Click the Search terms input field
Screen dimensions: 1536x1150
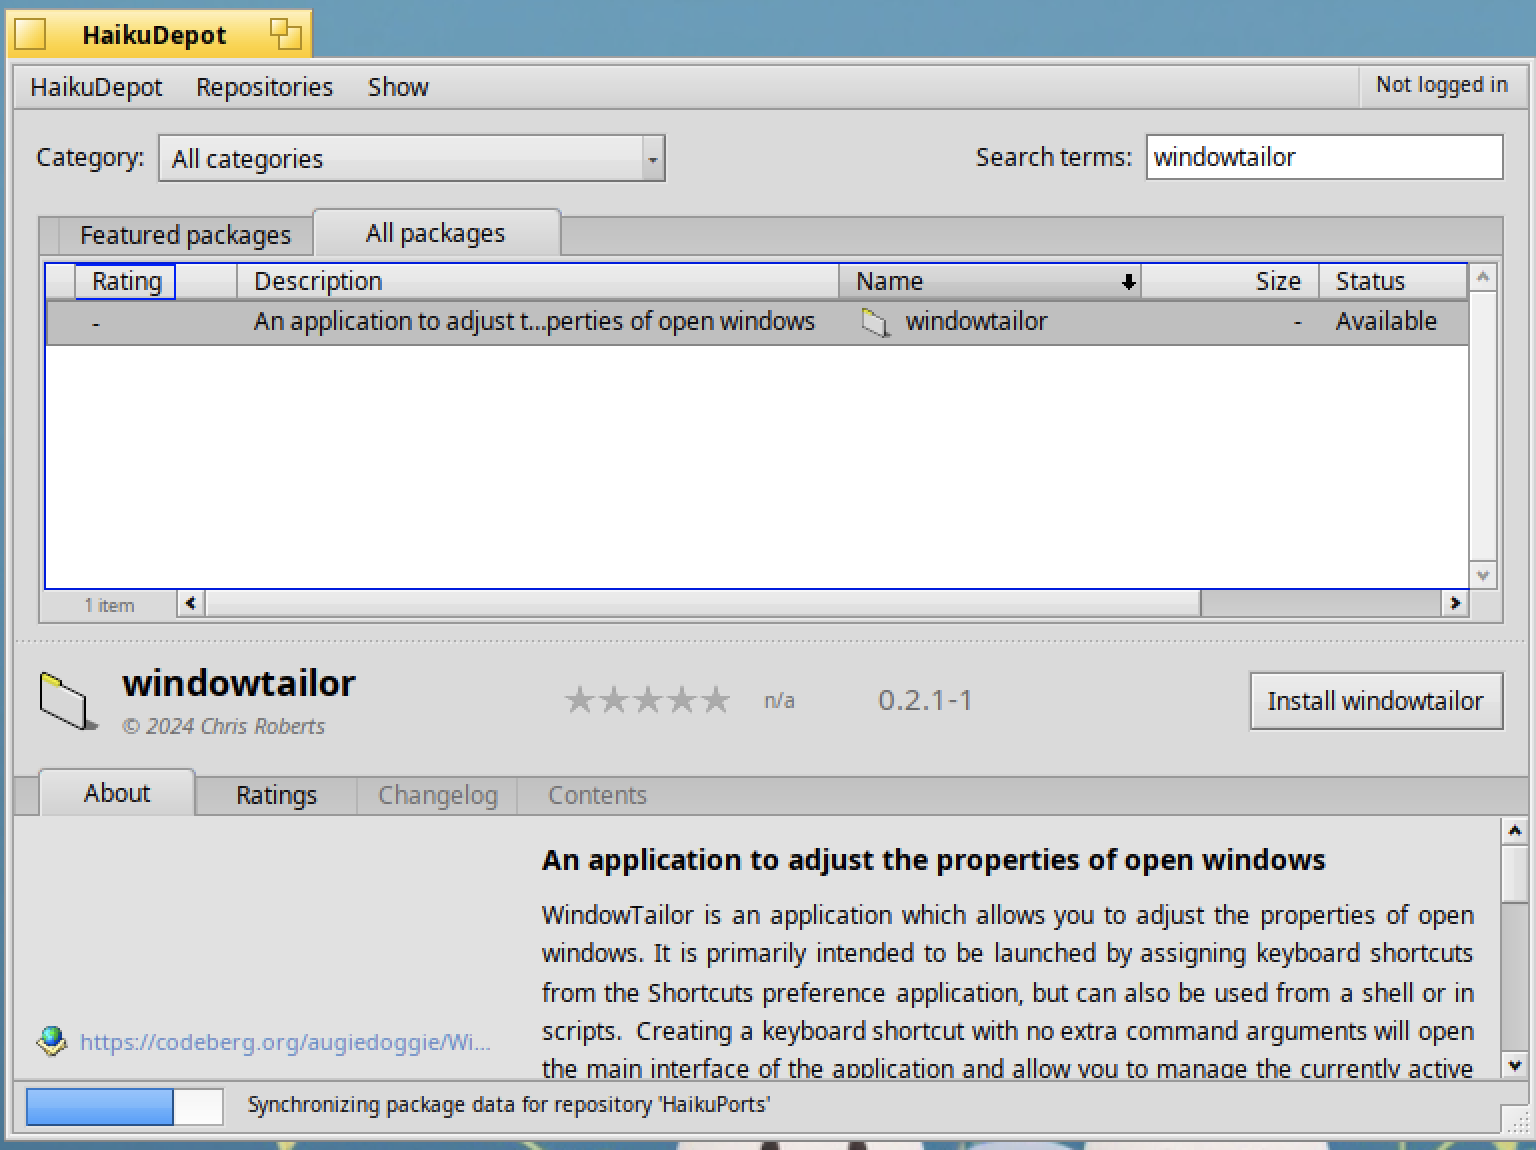tap(1324, 157)
